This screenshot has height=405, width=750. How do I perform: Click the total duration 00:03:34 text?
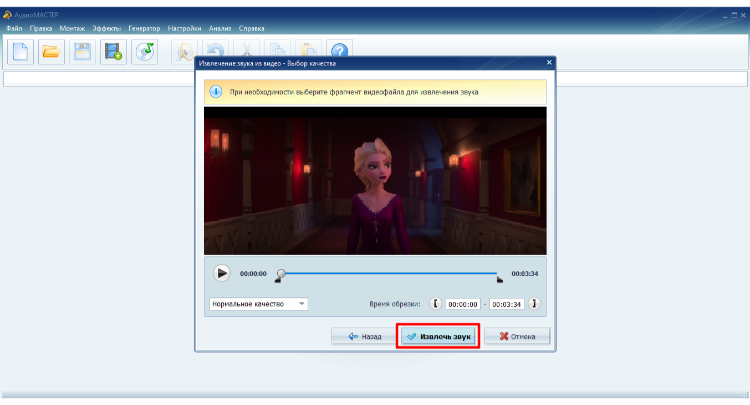[x=525, y=274]
